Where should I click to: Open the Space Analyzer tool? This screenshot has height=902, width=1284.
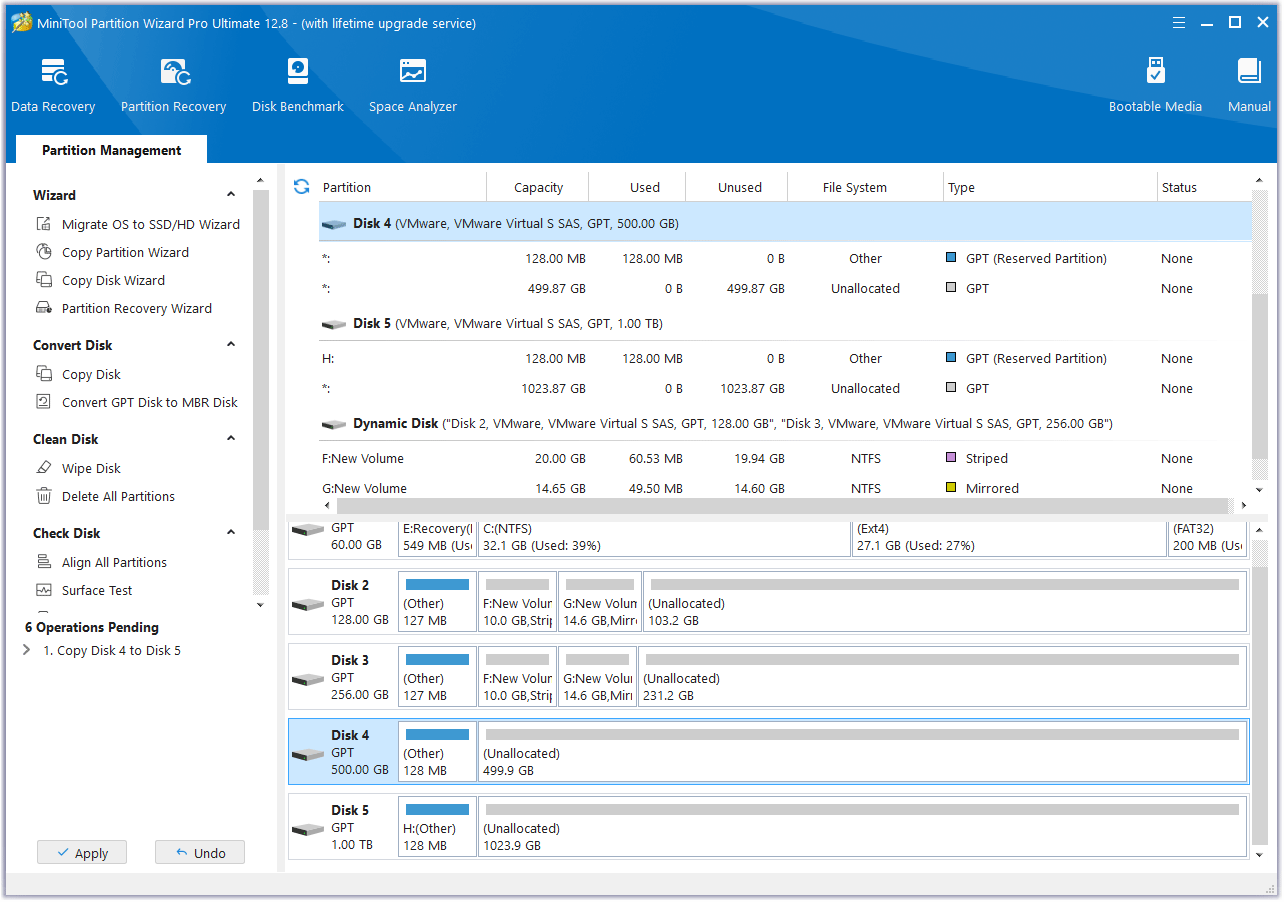(412, 86)
